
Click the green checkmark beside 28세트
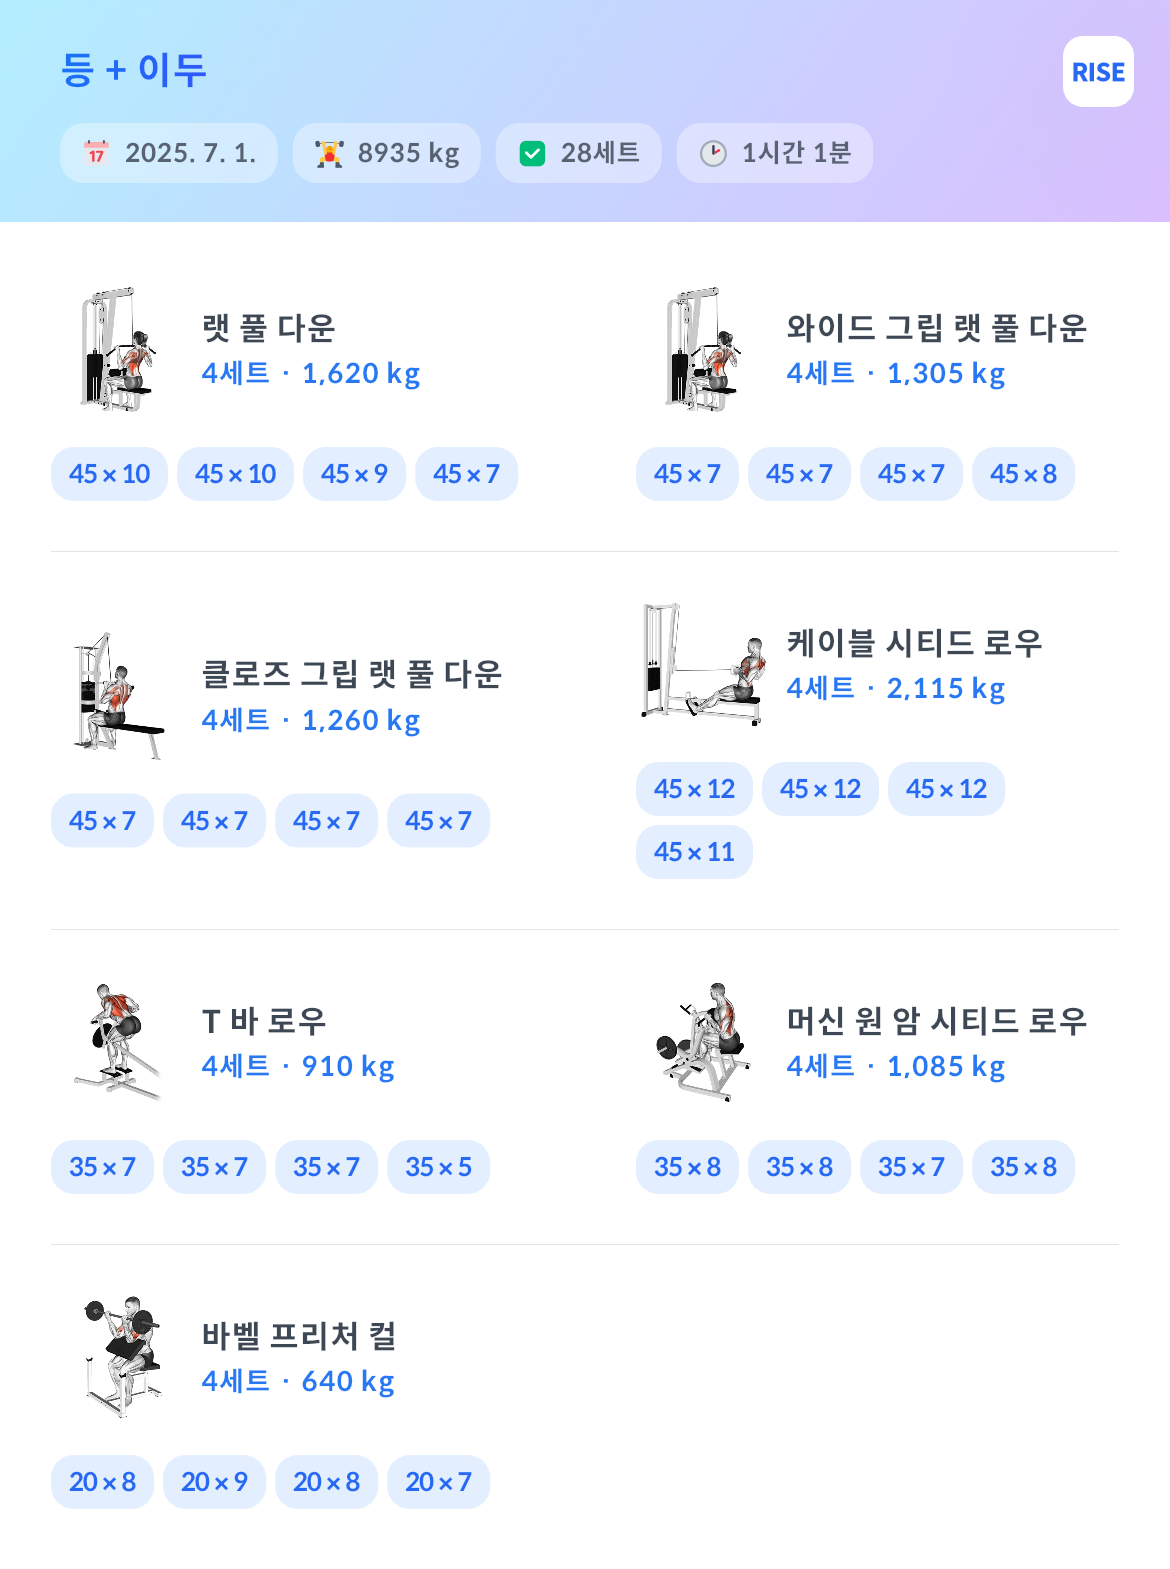click(x=533, y=153)
